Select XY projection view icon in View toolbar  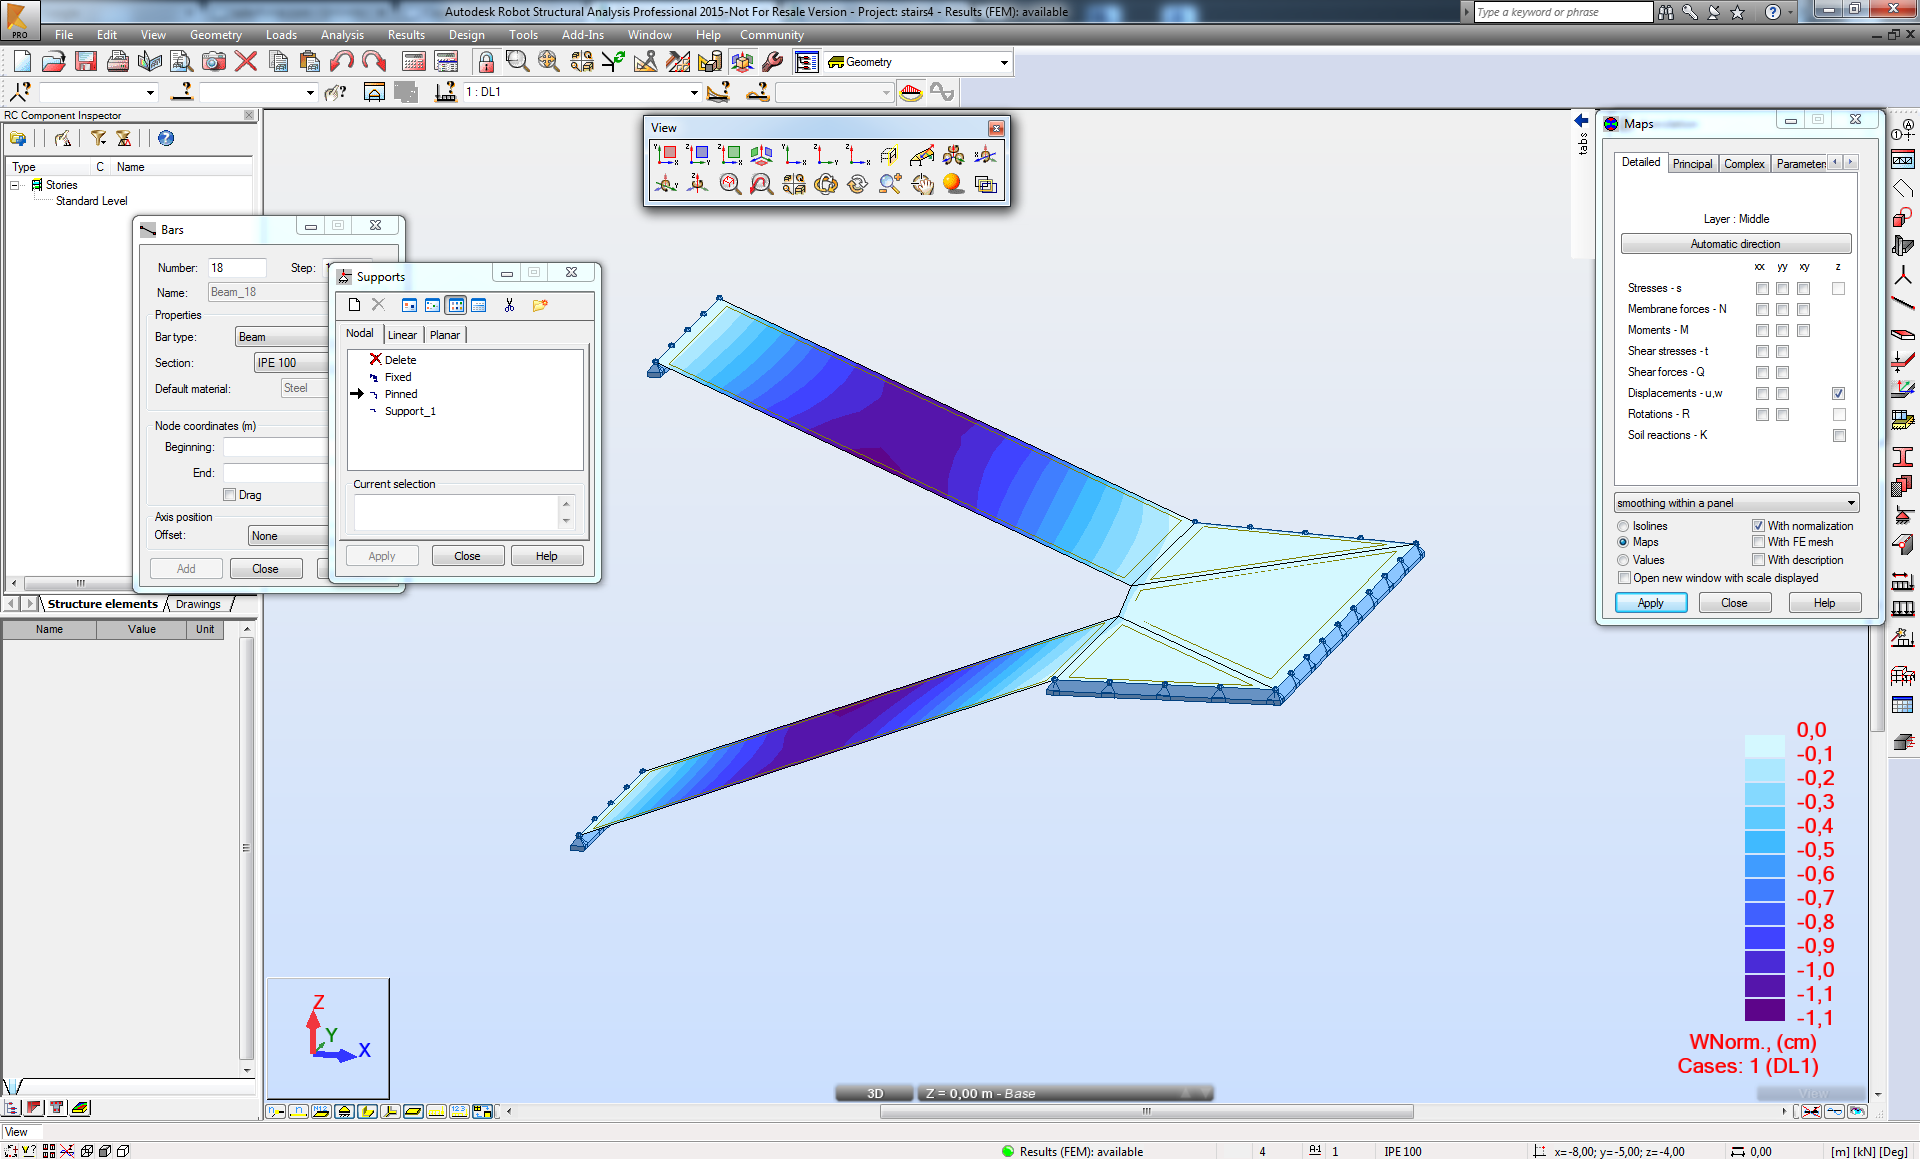click(666, 155)
